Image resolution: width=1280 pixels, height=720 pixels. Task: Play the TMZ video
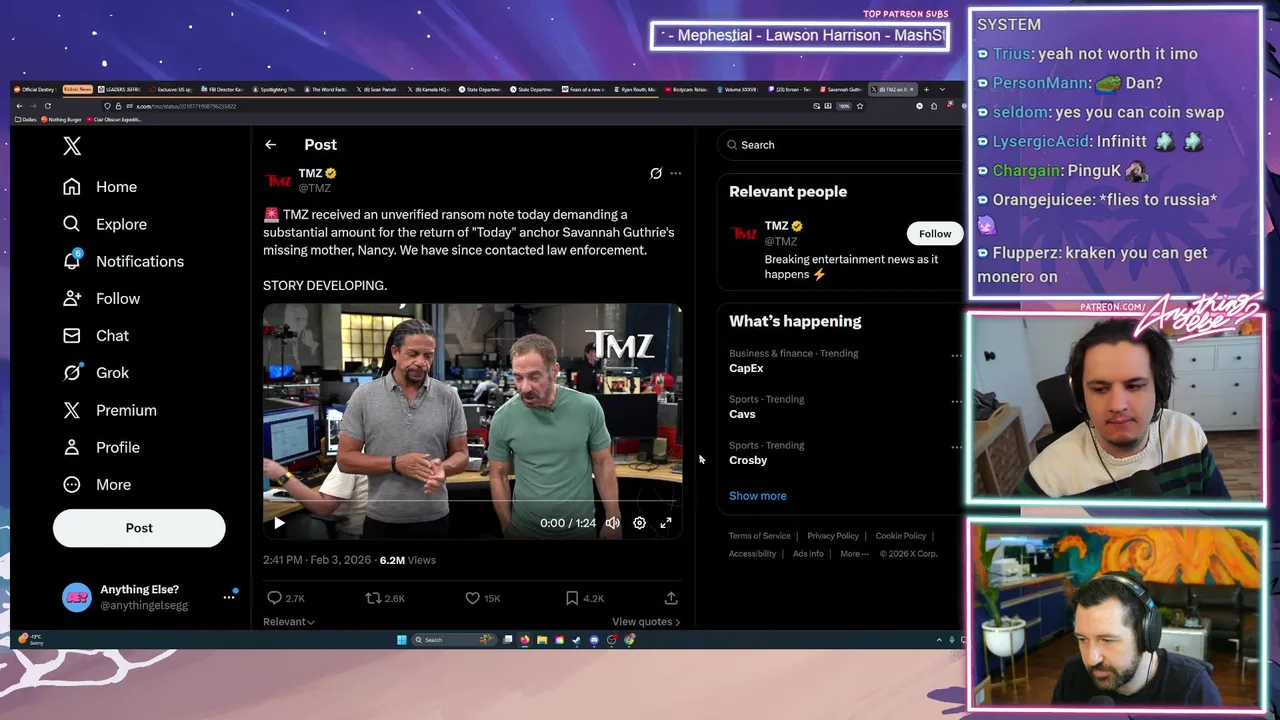(279, 523)
